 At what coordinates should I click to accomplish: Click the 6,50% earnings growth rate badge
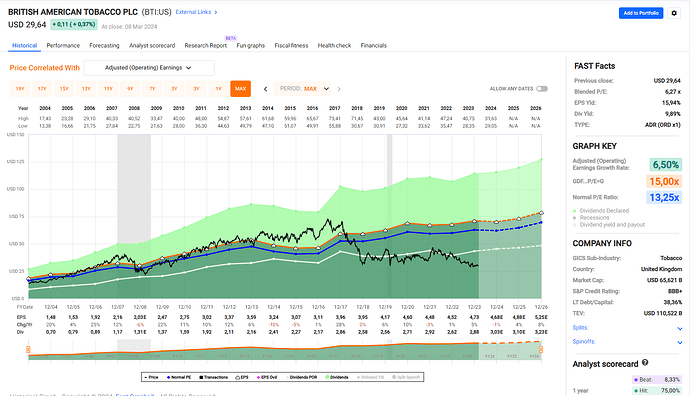tap(665, 165)
